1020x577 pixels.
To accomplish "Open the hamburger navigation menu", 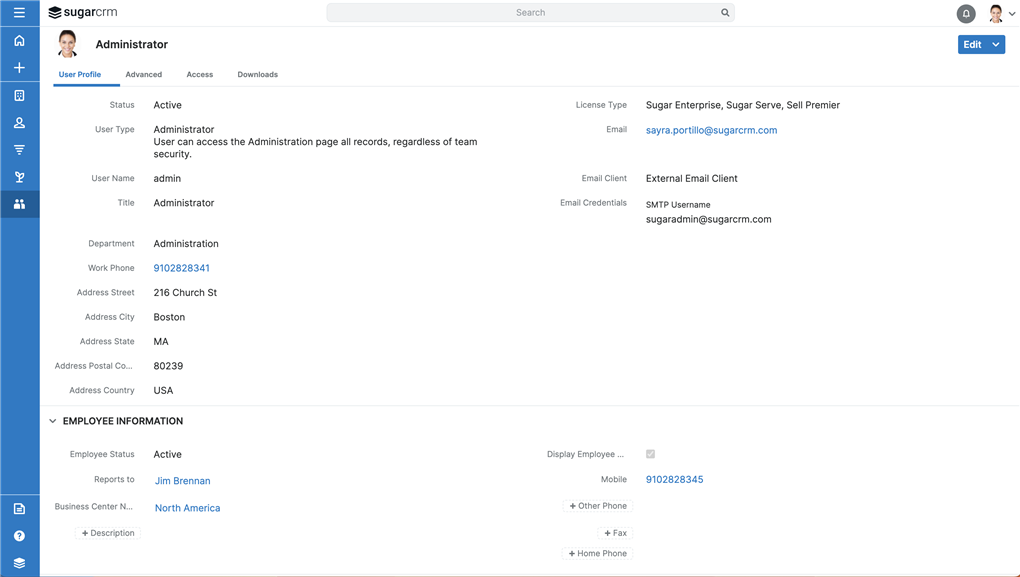I will pos(19,12).
